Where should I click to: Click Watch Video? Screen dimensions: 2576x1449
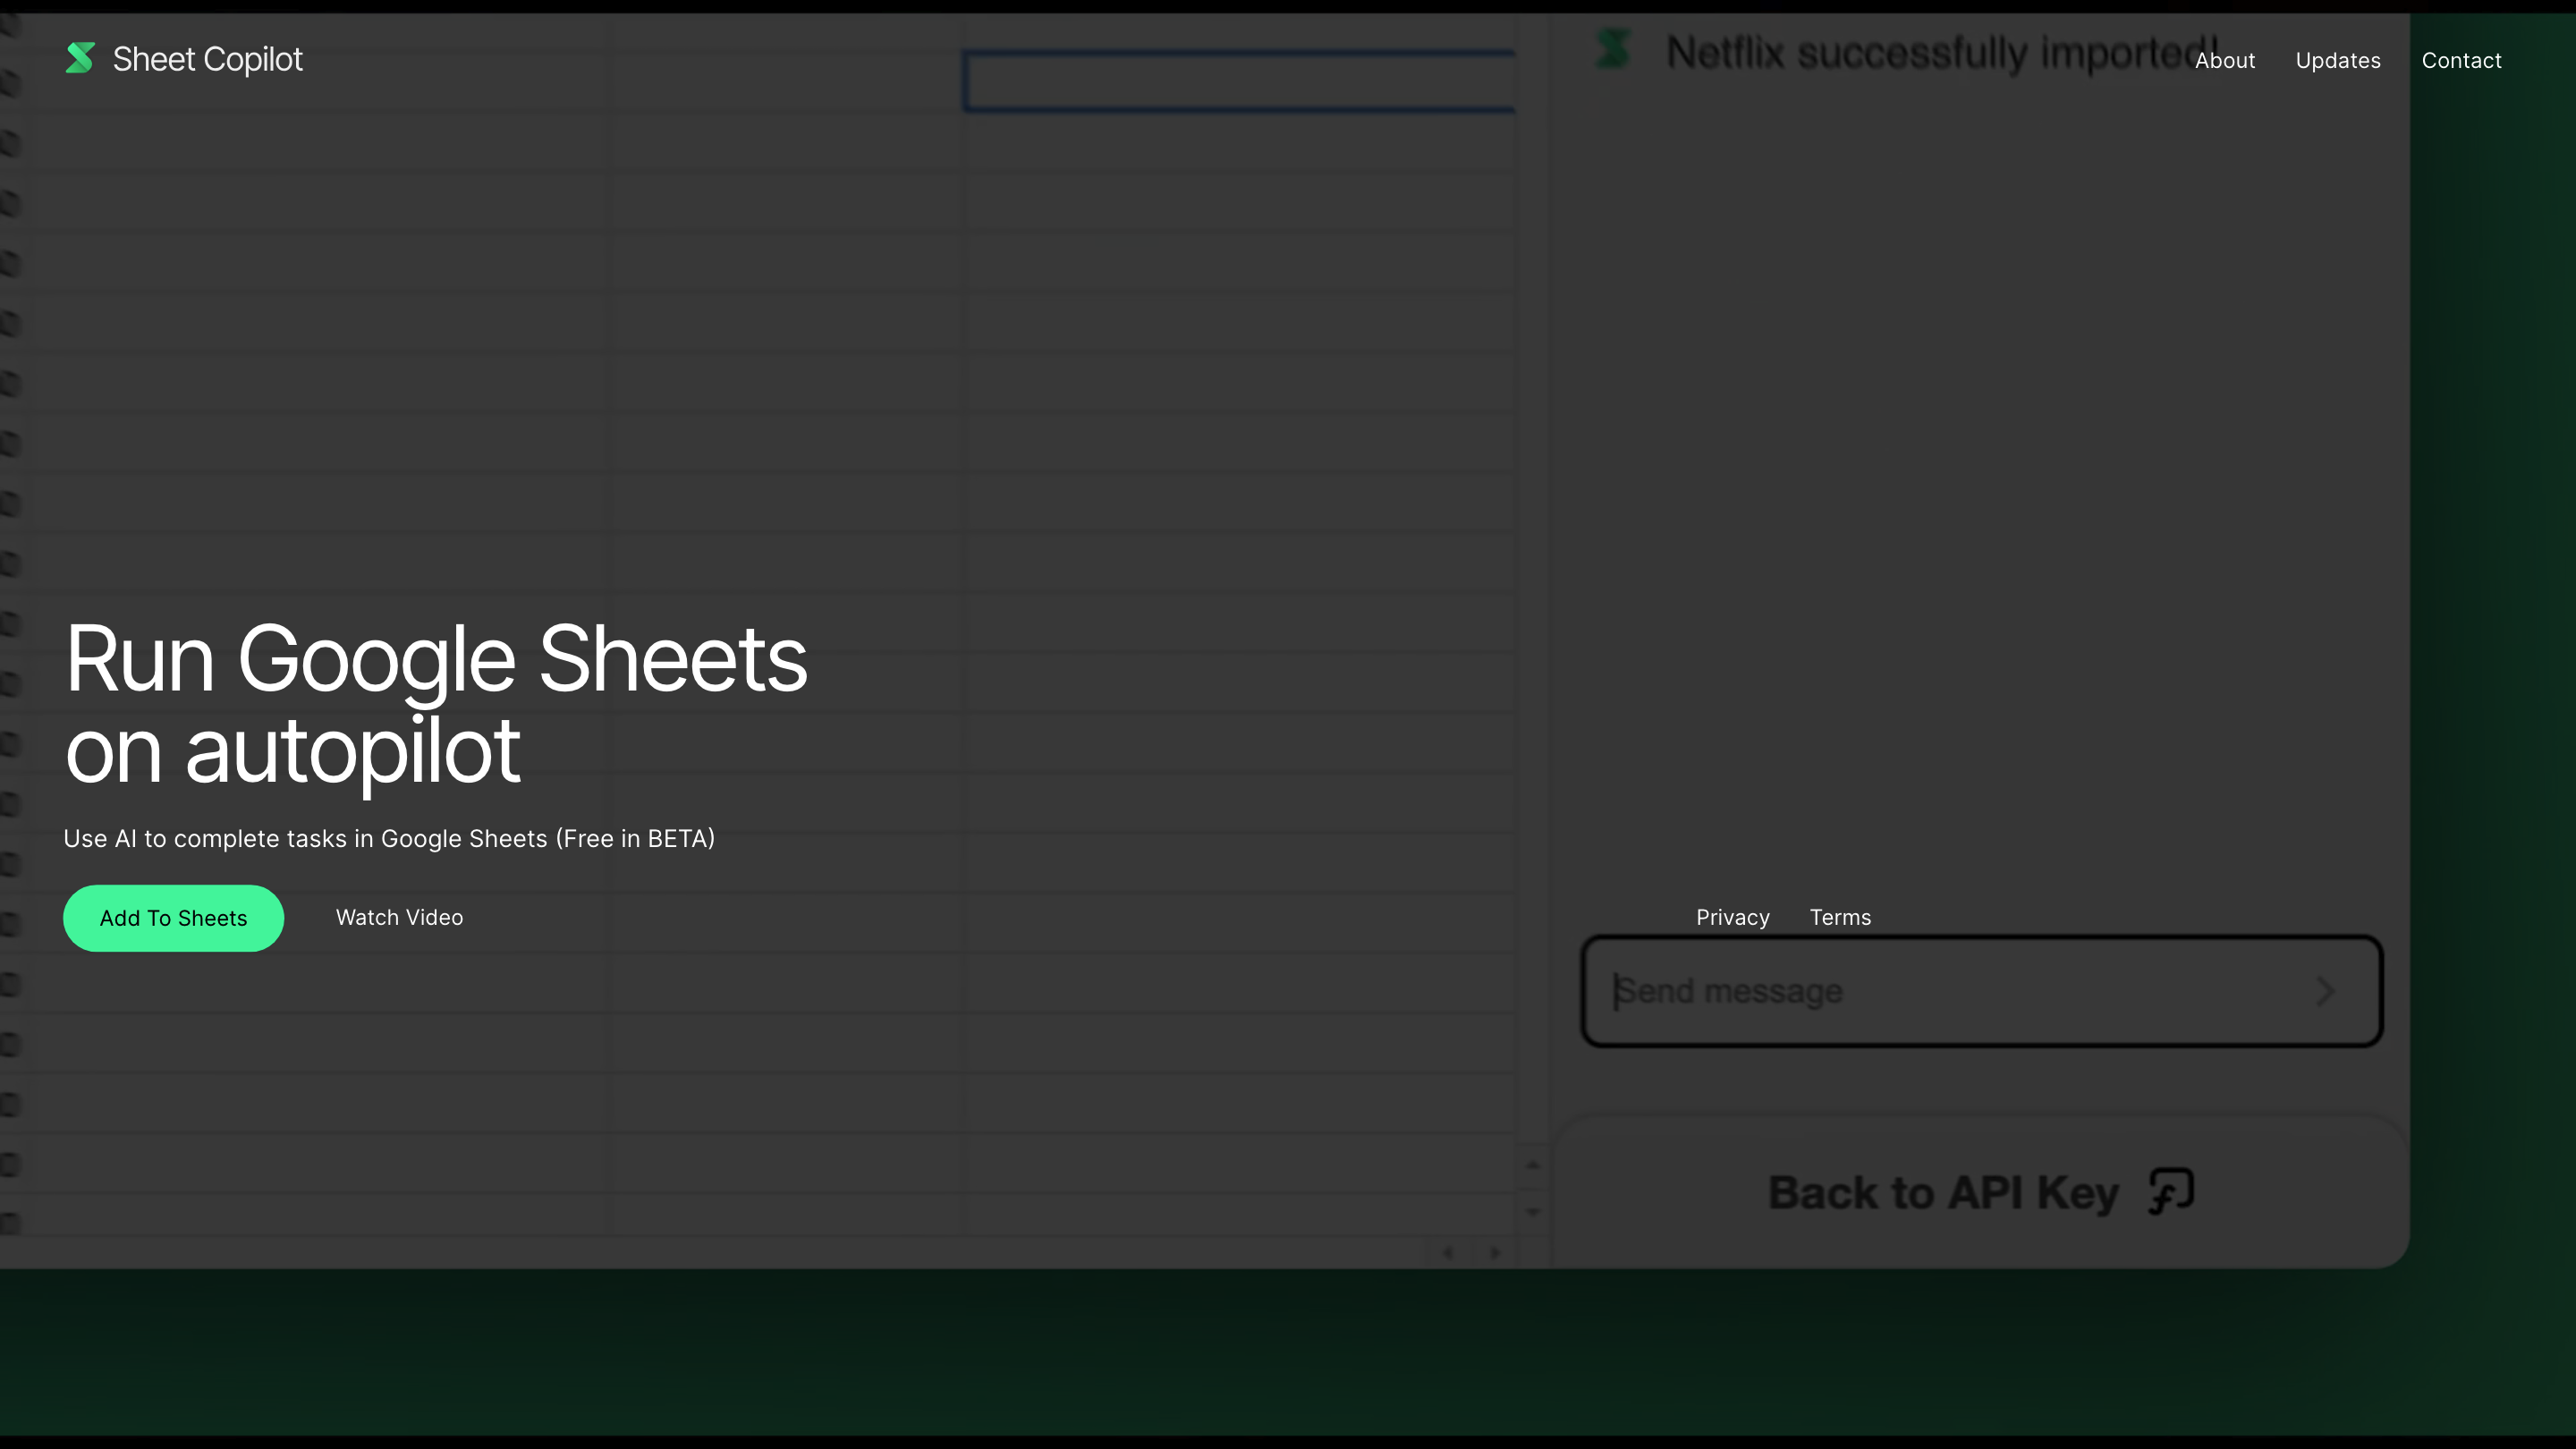click(398, 917)
